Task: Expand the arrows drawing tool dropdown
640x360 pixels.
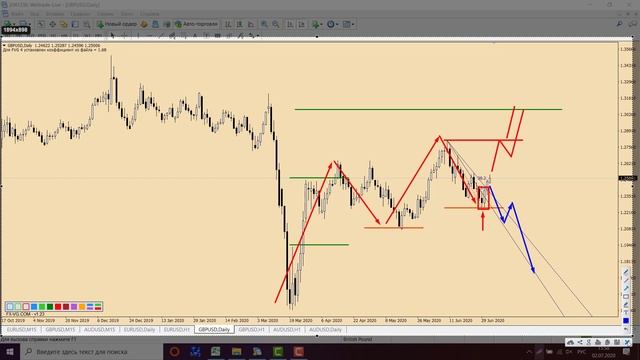Action: tap(258, 36)
